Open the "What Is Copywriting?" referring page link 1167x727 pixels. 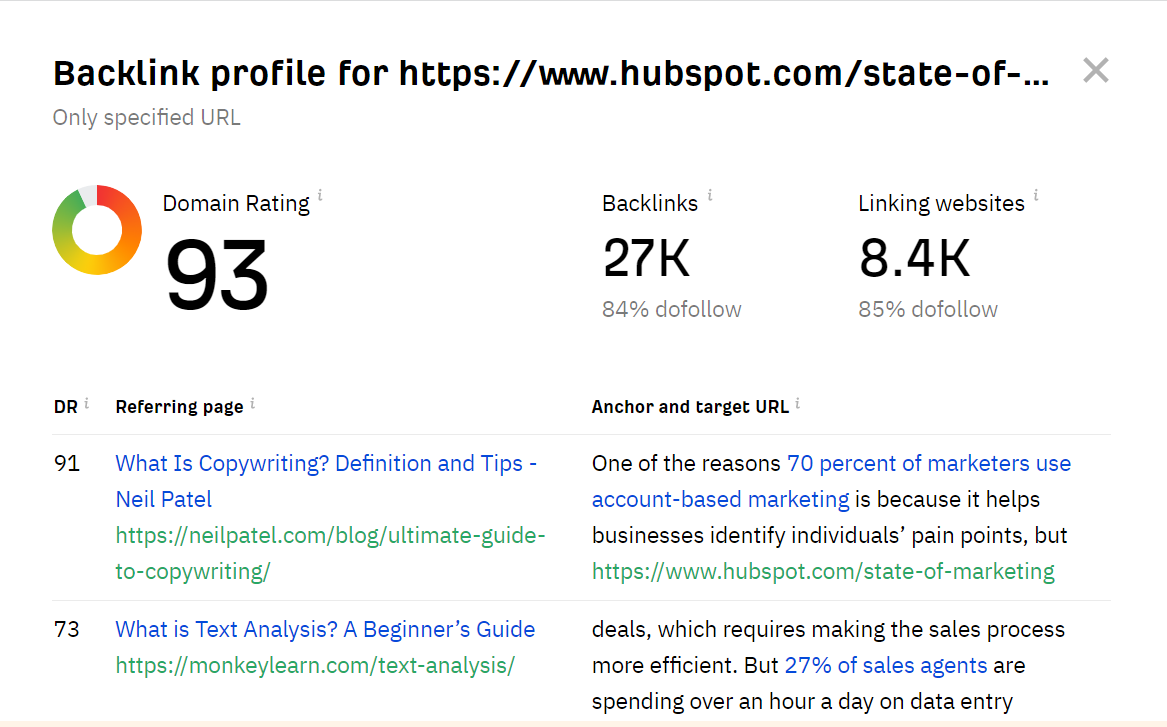(326, 464)
